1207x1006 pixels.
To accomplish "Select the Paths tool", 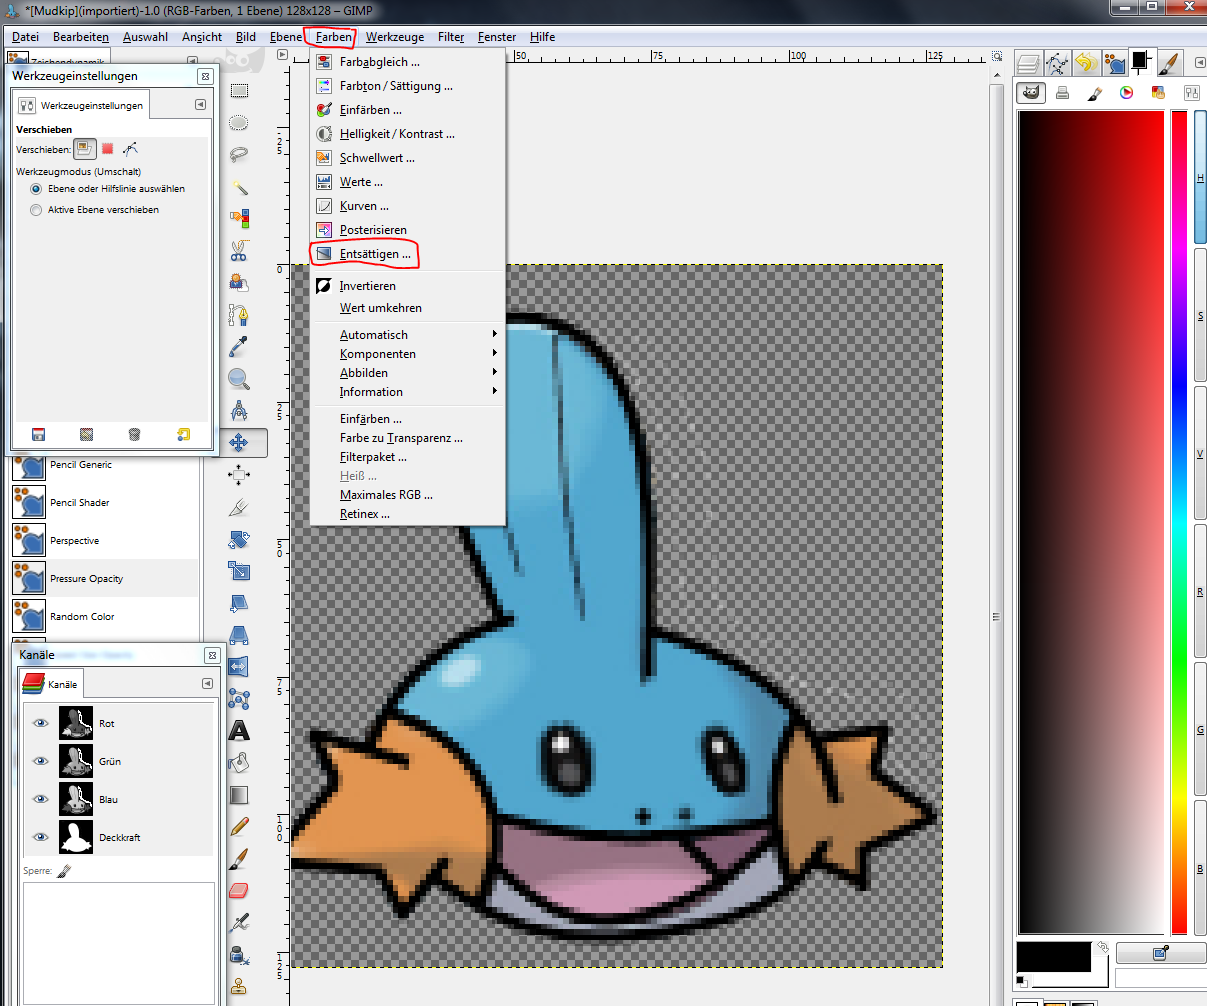I will [239, 315].
